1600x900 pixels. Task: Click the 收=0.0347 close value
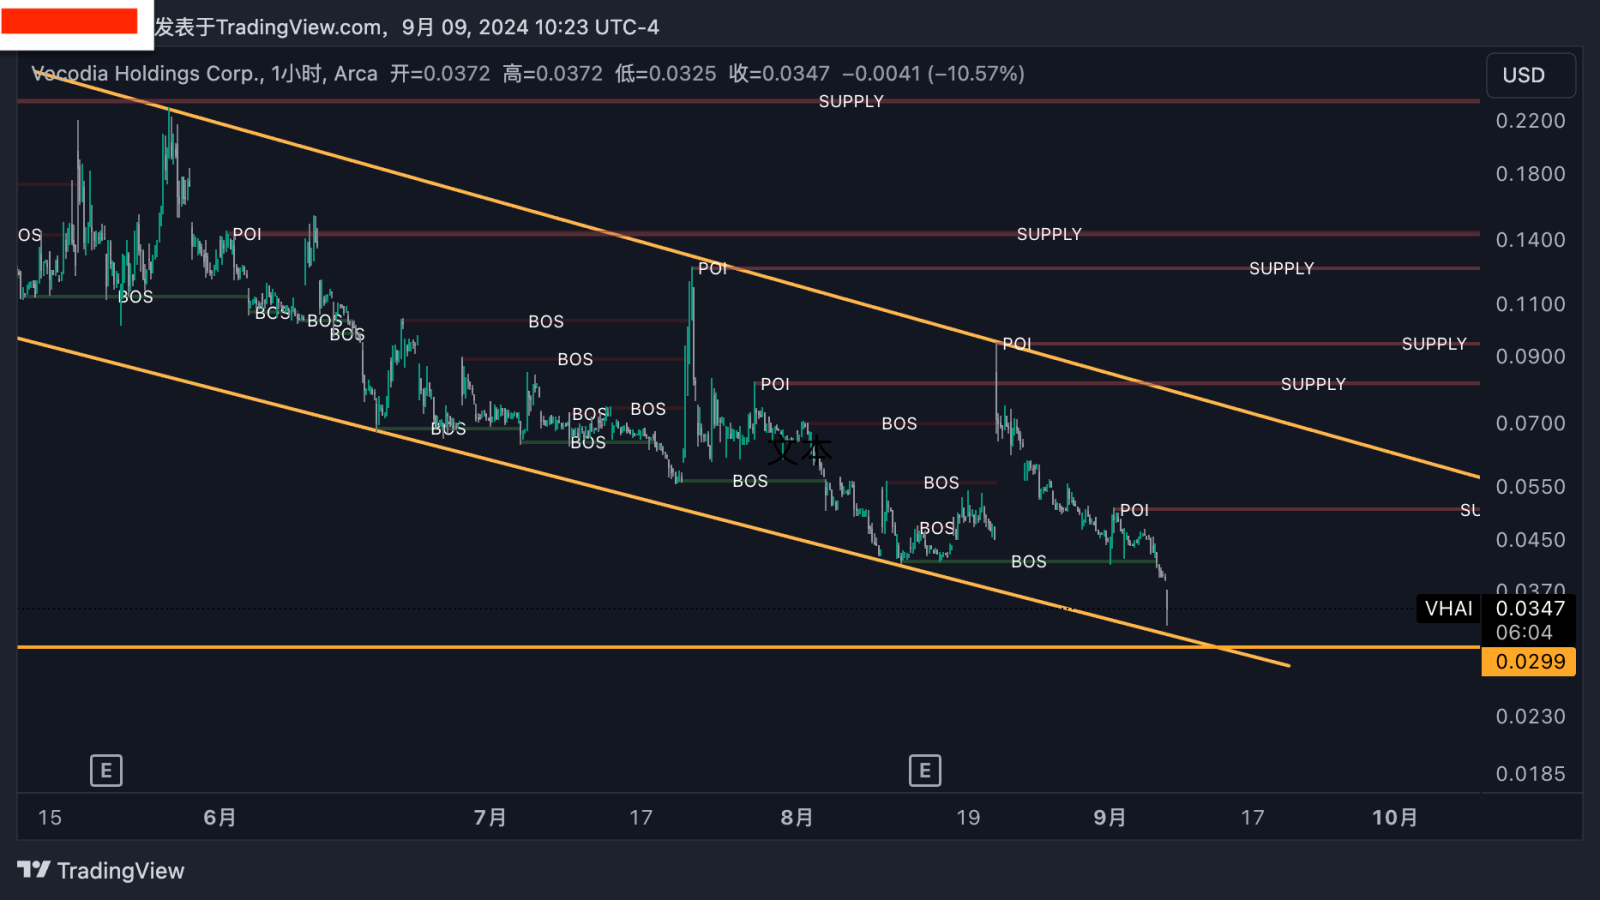tap(779, 73)
